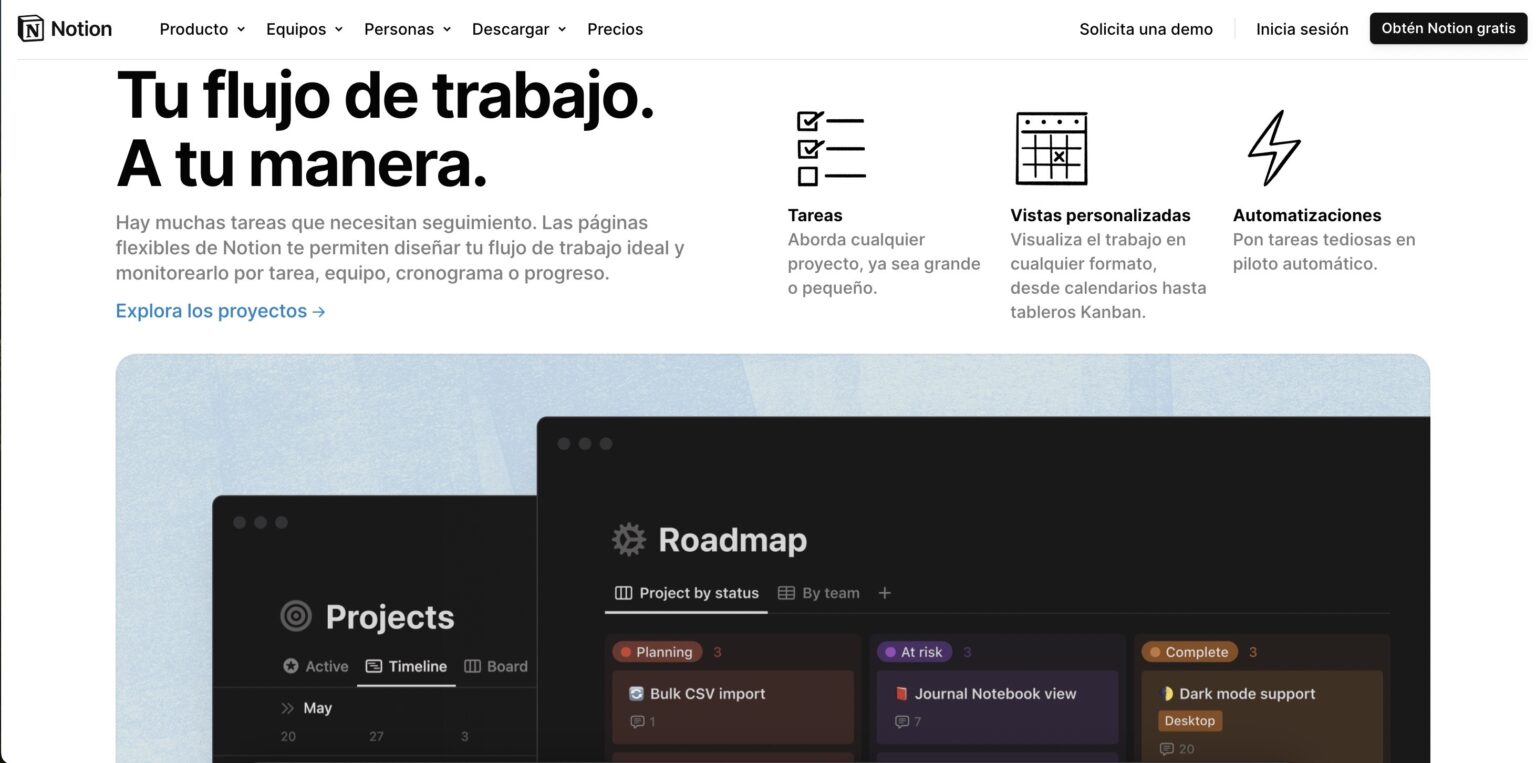Click the Notion logo icon
The width and height of the screenshot is (1536, 763).
click(x=31, y=27)
